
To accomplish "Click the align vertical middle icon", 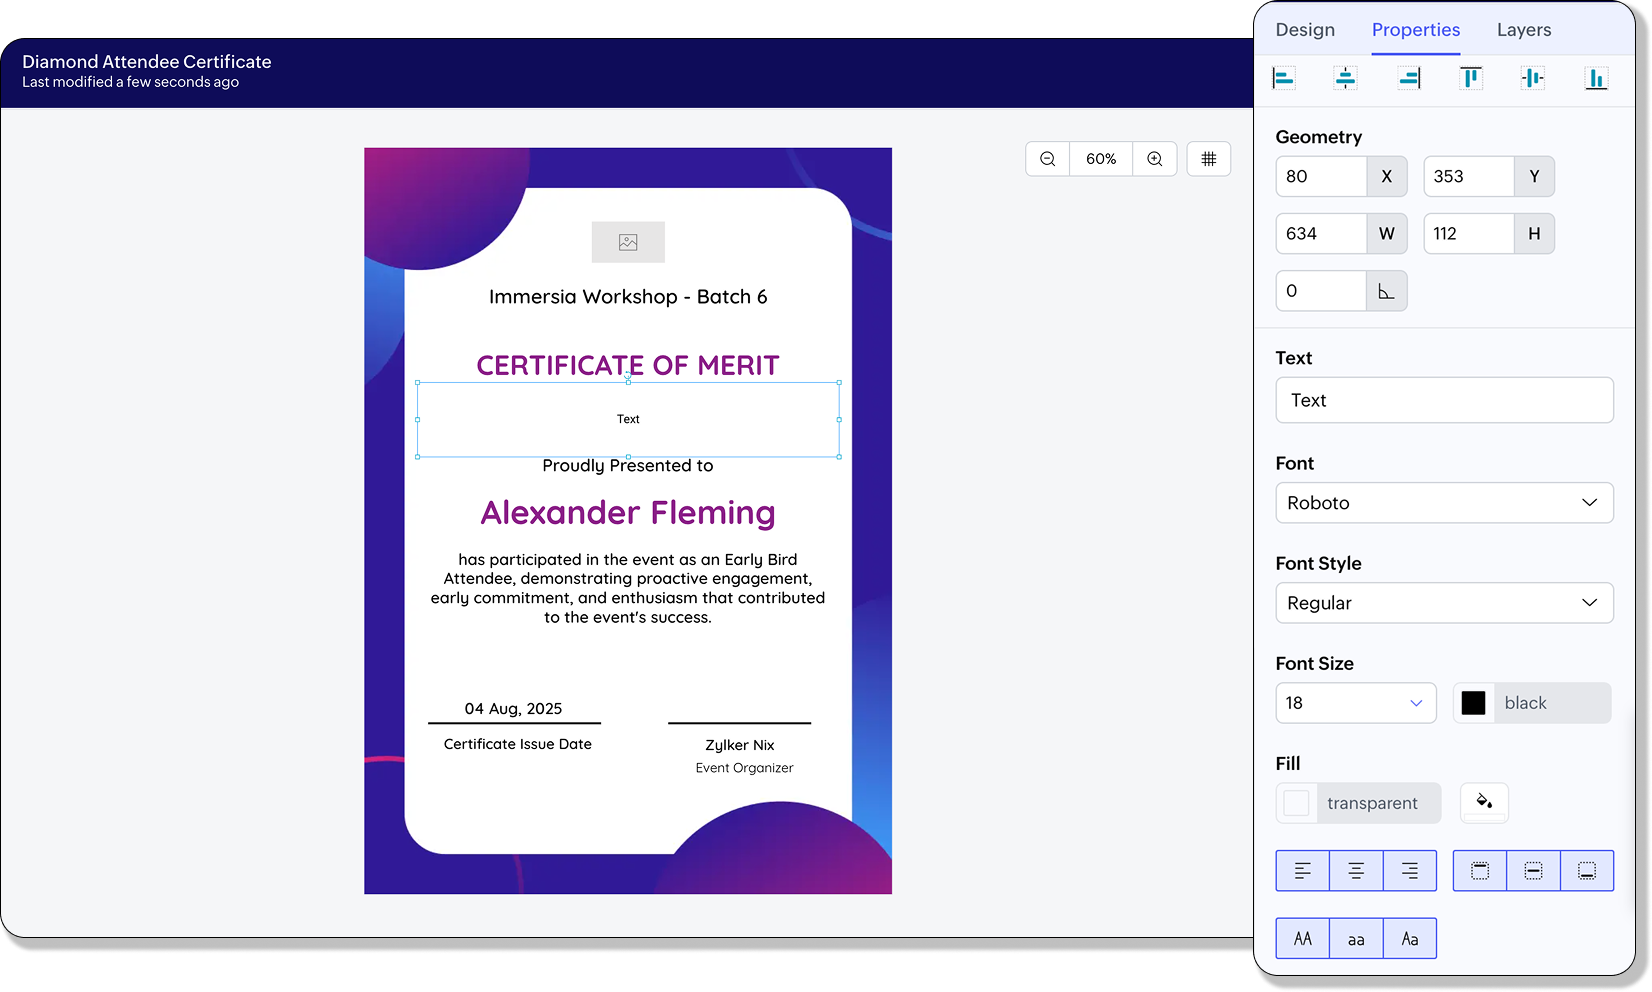I will point(1533,78).
